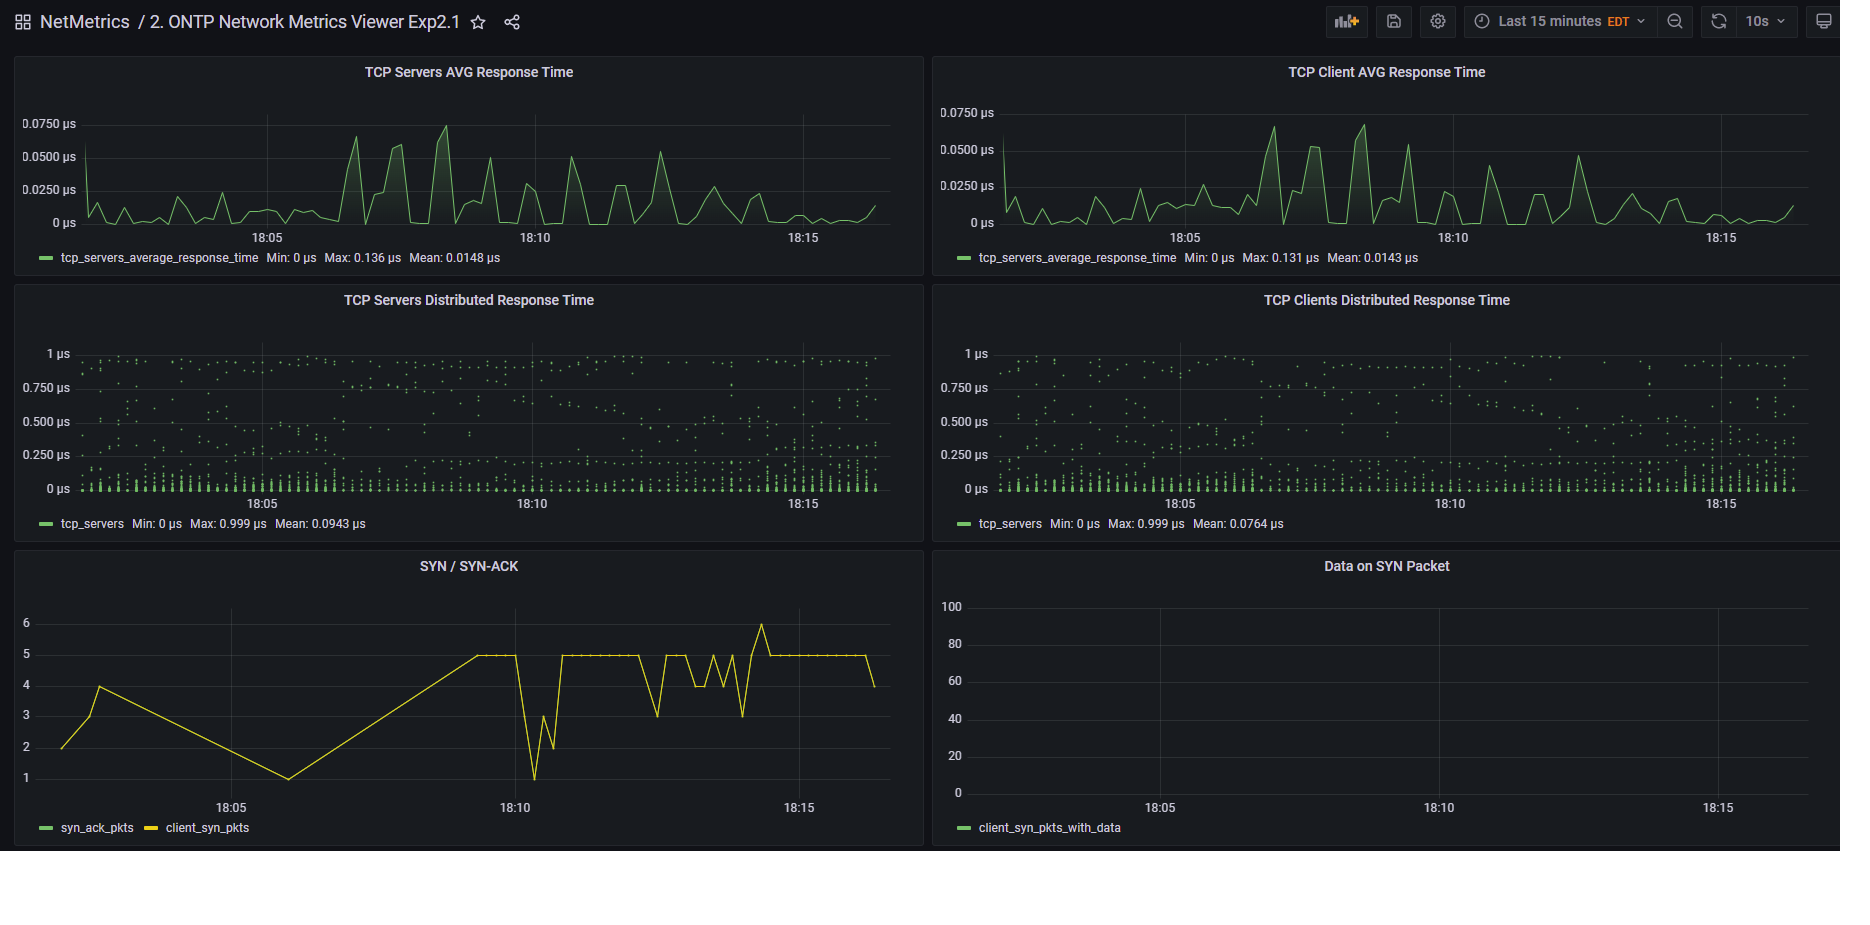
Task: Open TCP Servers AVG Response Time panel menu
Action: 468,72
